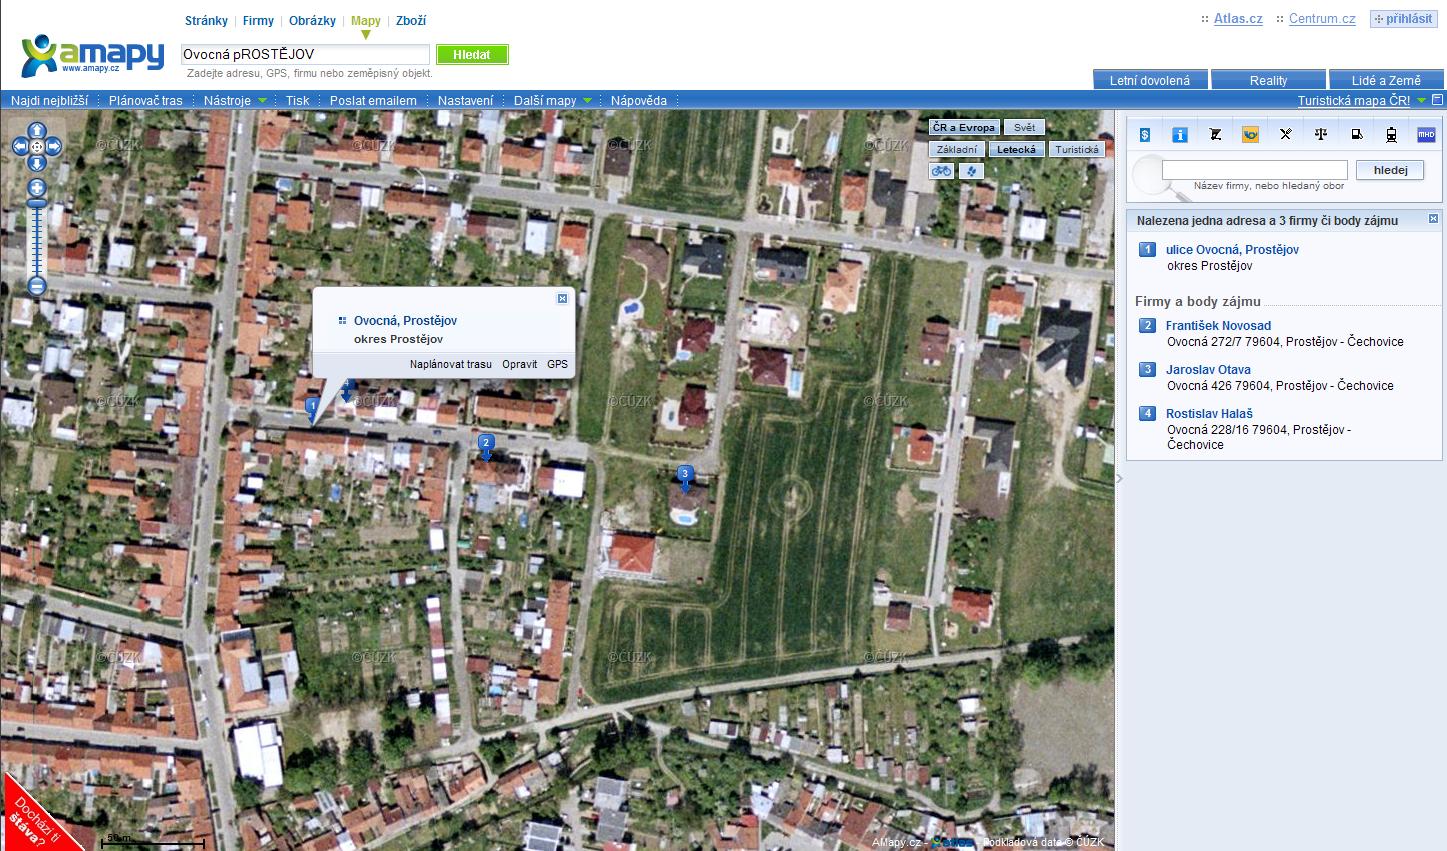The width and height of the screenshot is (1447, 851).
Task: Click the MHD public transport icon
Action: coord(1426,134)
